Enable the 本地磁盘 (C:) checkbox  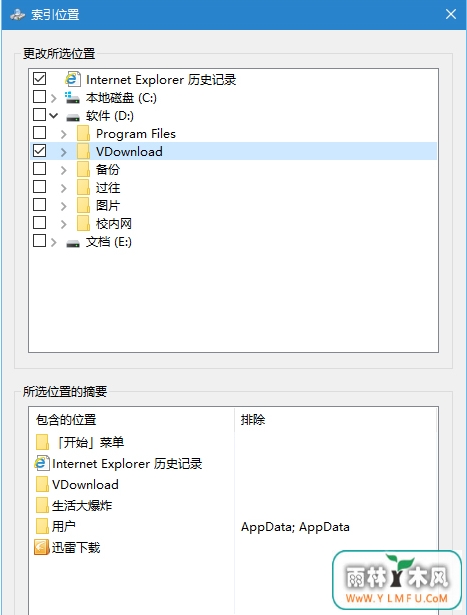(x=39, y=96)
